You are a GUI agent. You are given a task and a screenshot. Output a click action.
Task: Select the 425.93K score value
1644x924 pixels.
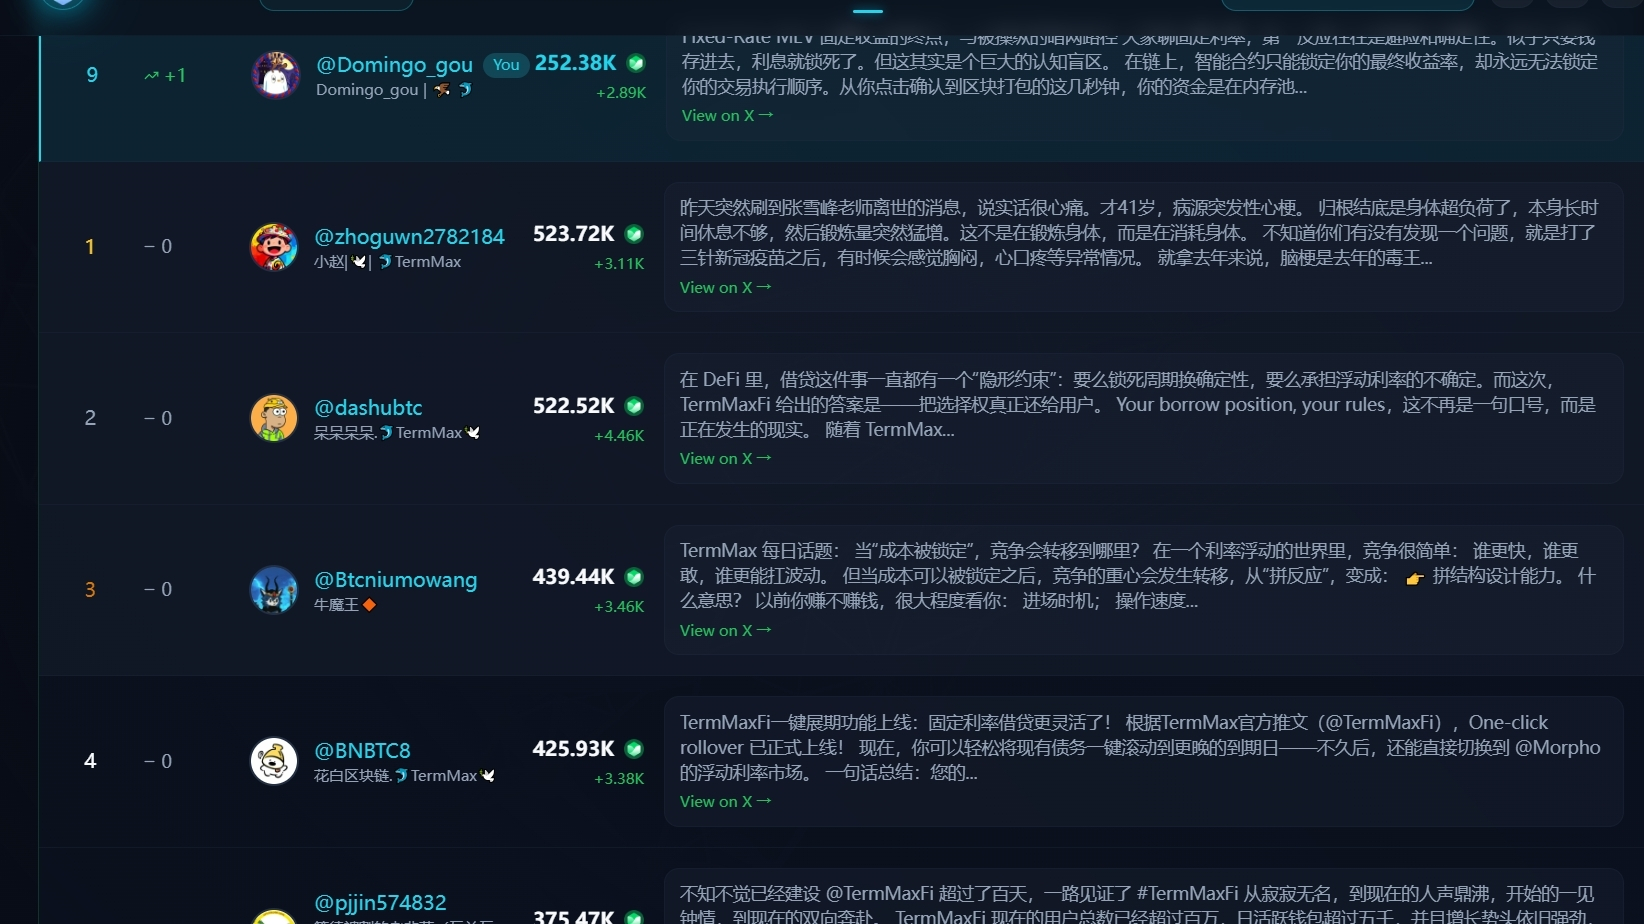(x=574, y=749)
